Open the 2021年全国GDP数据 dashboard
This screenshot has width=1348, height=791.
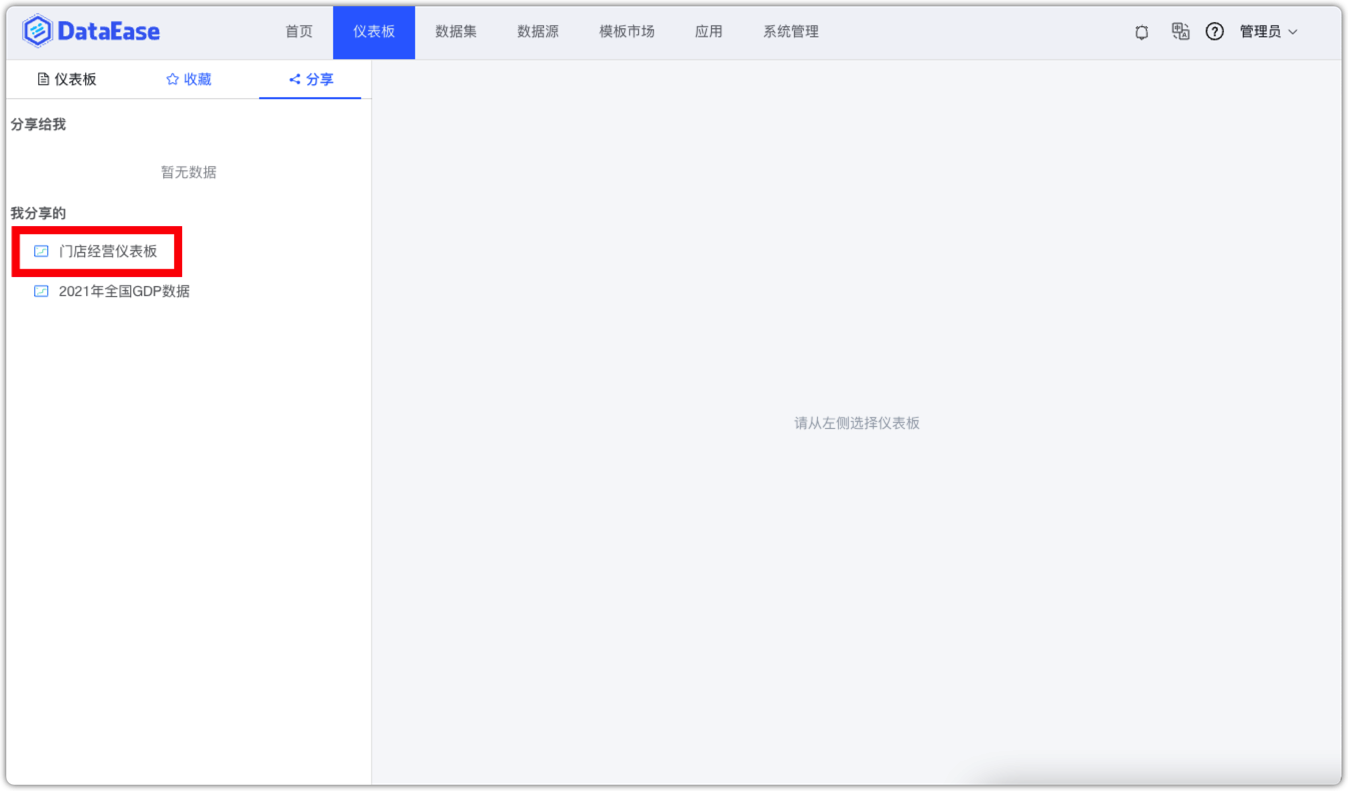point(125,291)
